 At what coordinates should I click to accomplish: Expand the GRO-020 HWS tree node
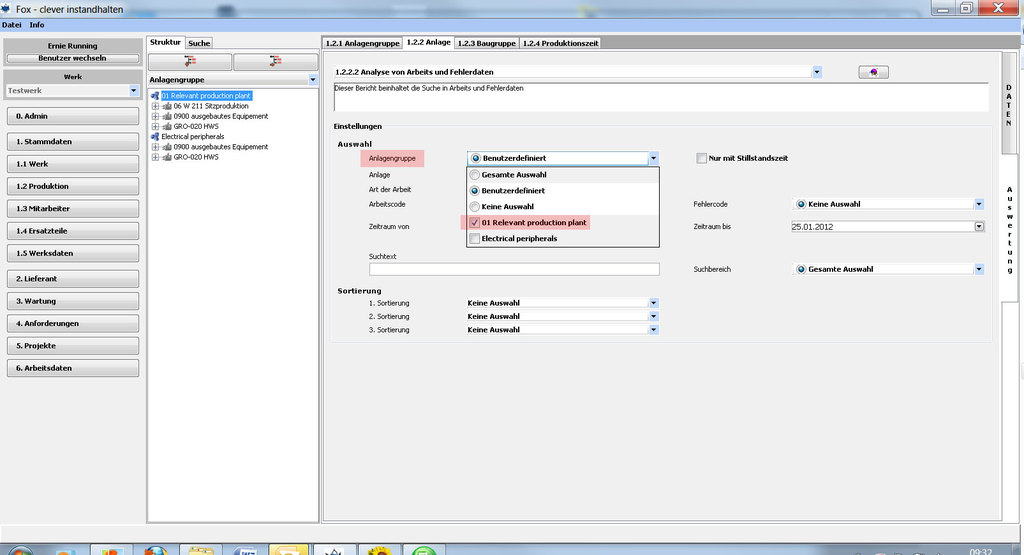[155, 126]
